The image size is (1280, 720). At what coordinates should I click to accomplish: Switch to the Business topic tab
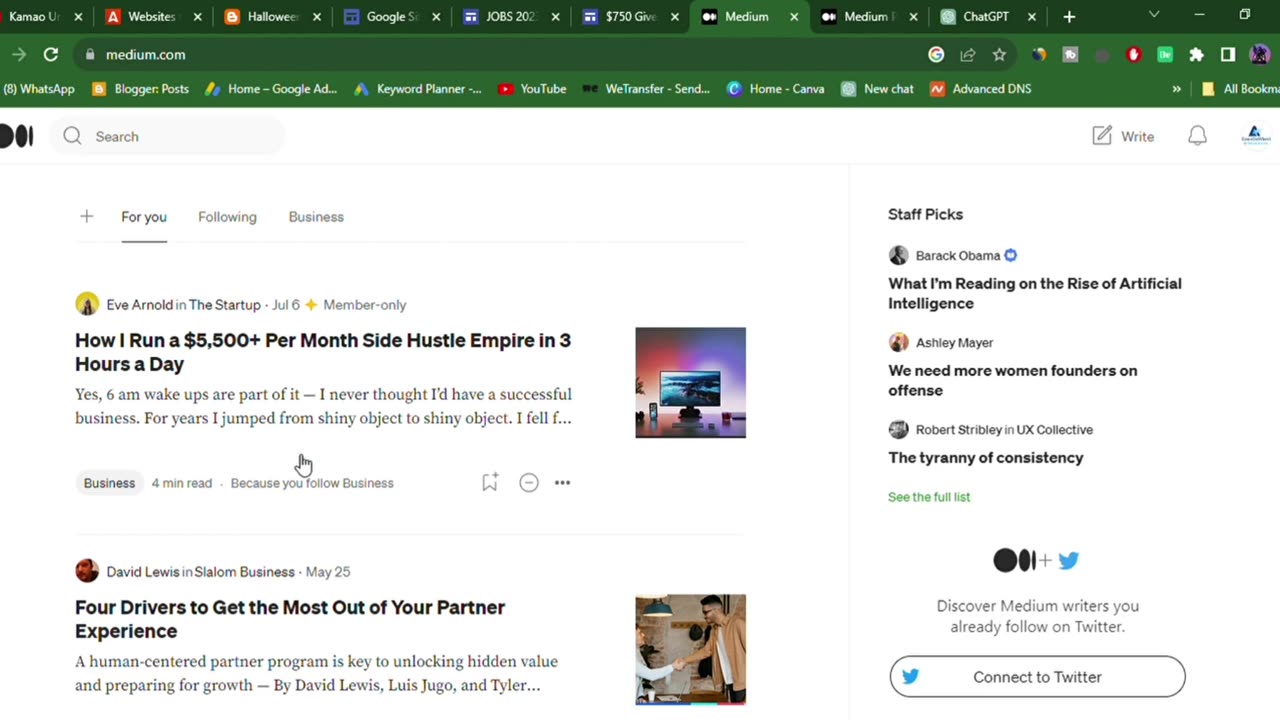pyautogui.click(x=316, y=217)
